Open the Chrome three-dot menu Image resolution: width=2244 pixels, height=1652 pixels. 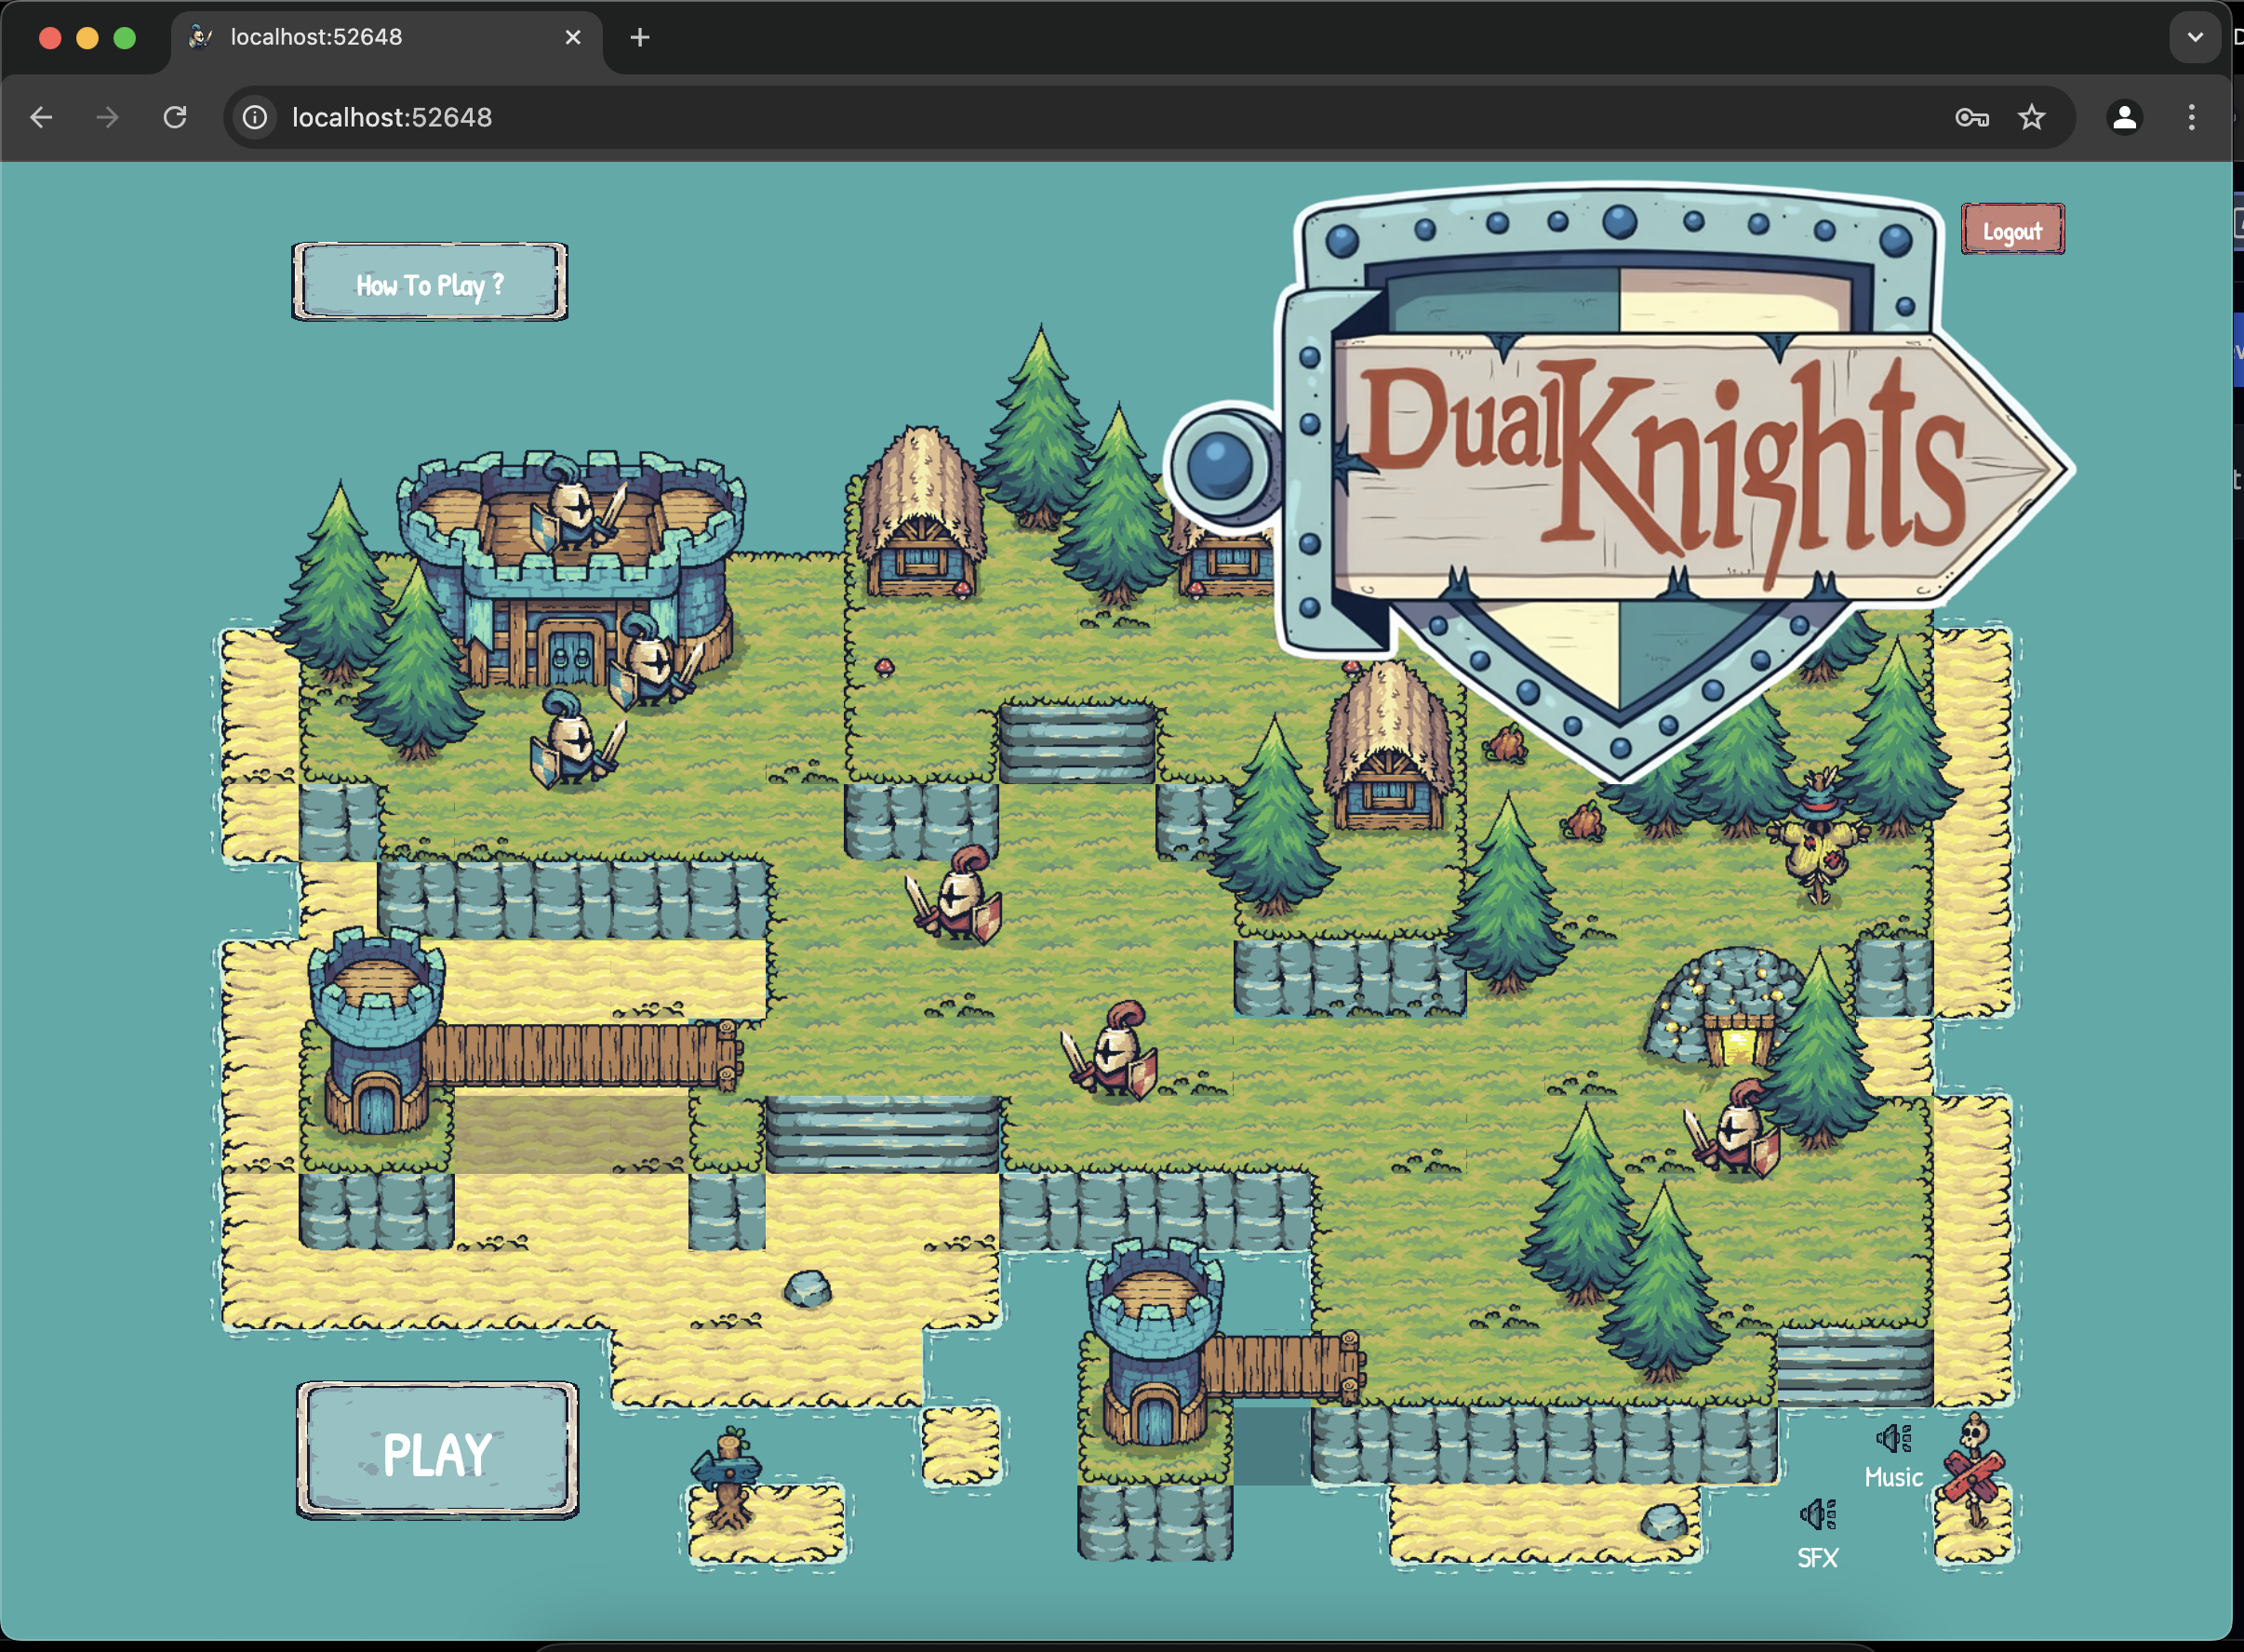(x=2191, y=118)
